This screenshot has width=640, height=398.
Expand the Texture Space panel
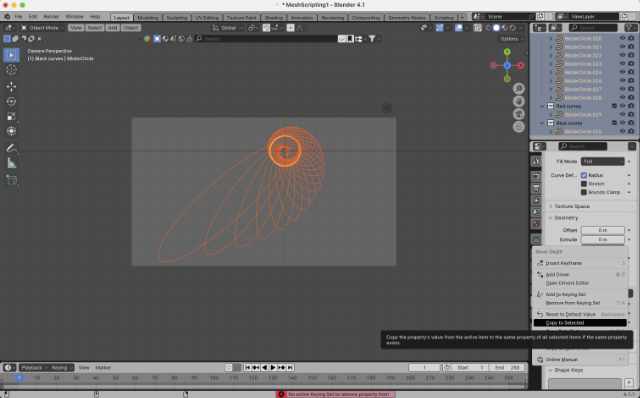(572, 207)
